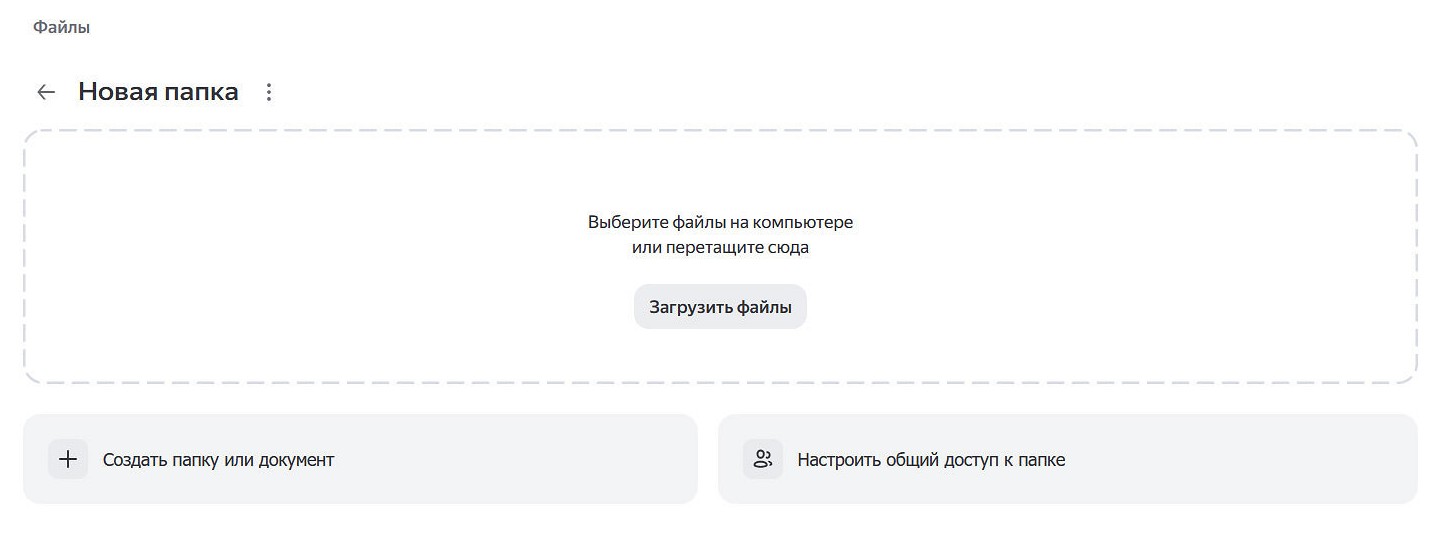Click the Новая папка folder title
1432x534 pixels.
(x=158, y=92)
